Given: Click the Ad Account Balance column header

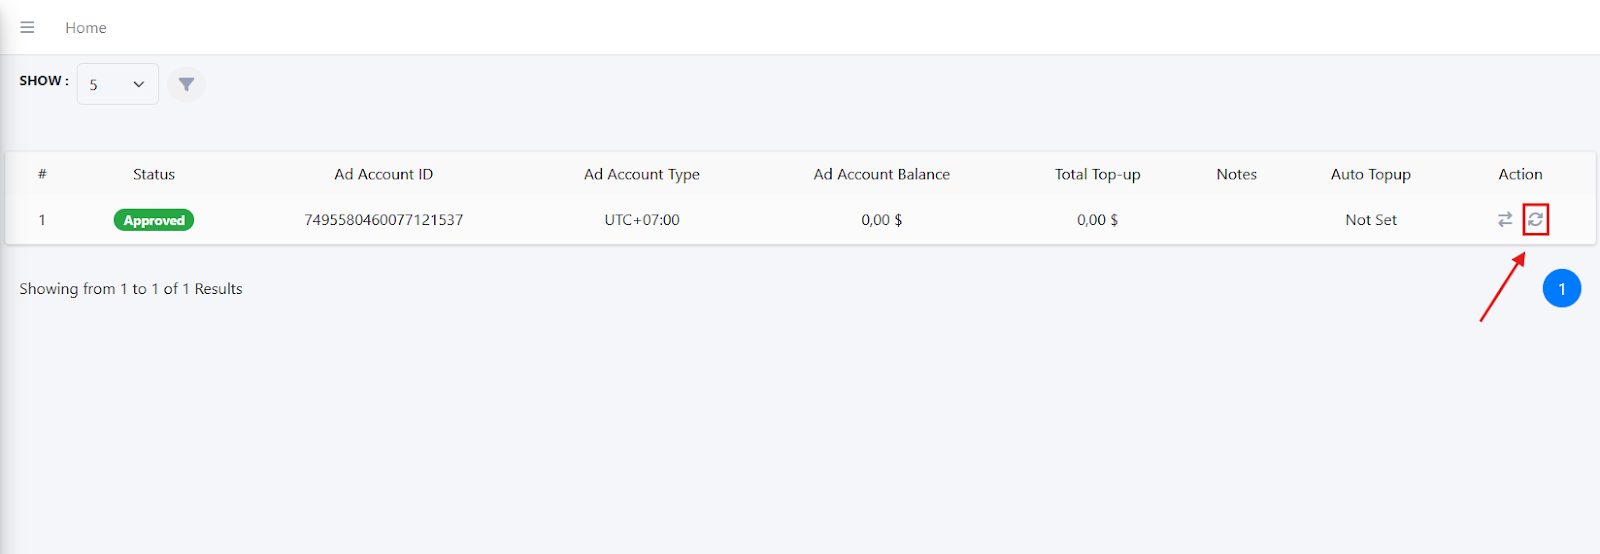Looking at the screenshot, I should click(882, 174).
